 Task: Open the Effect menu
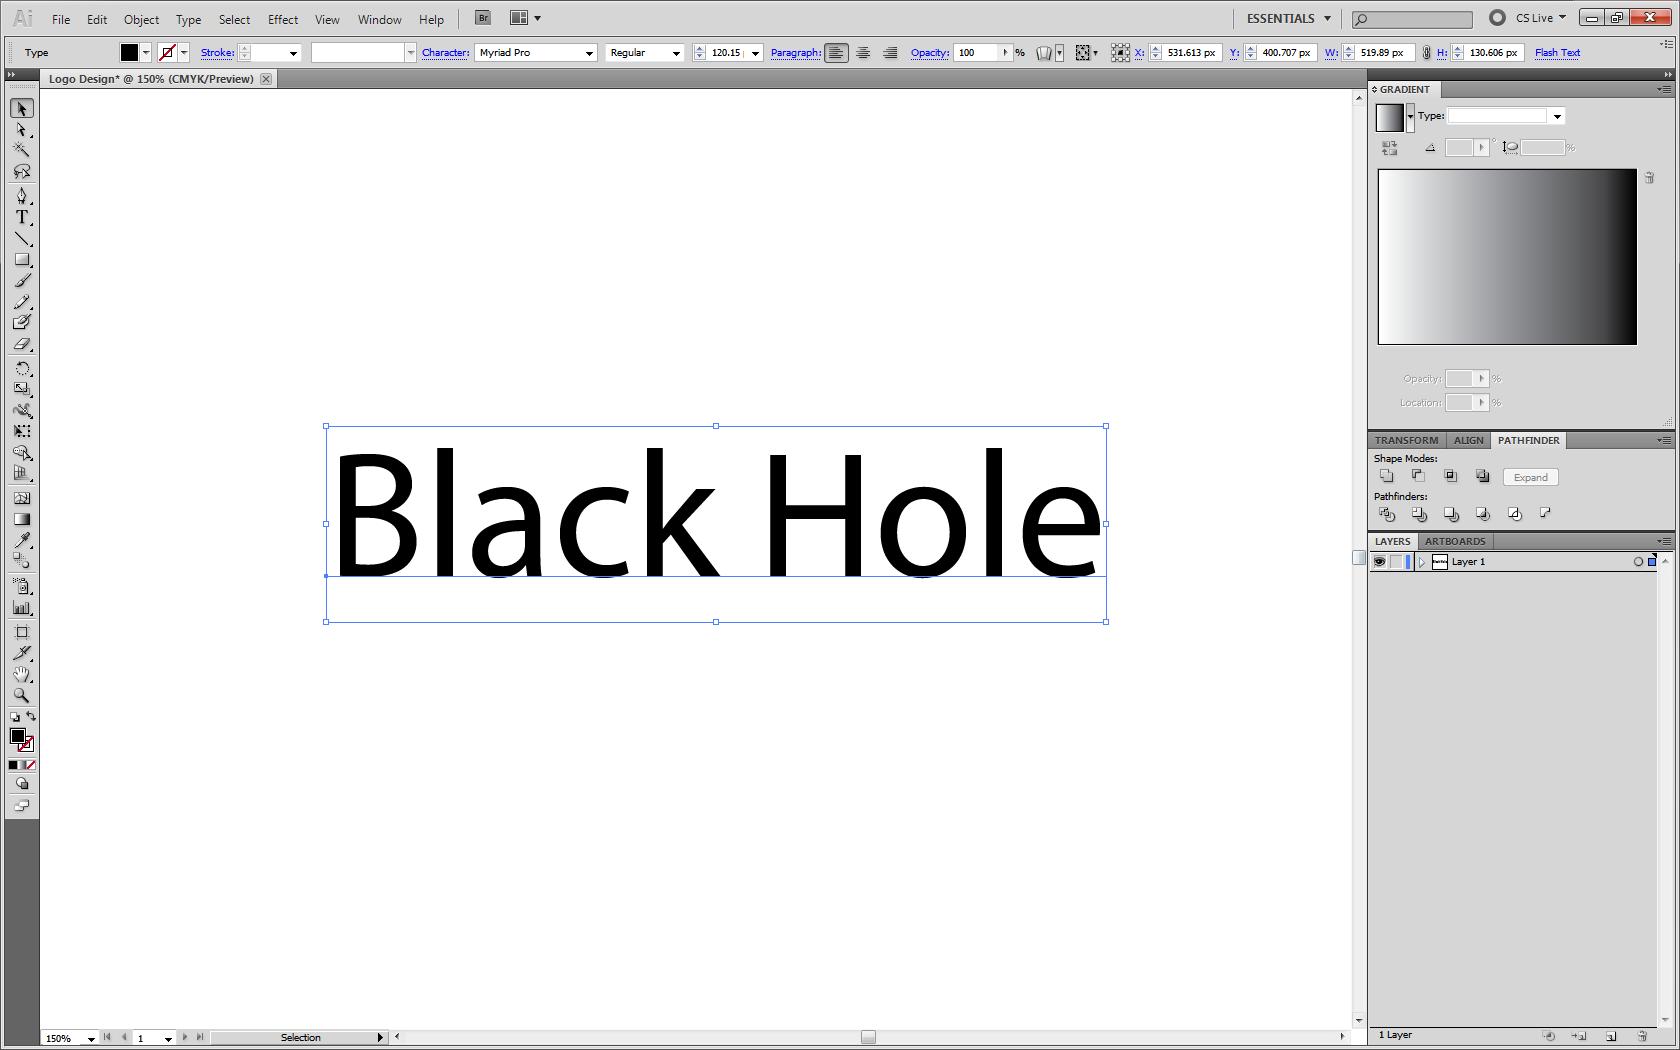tap(283, 19)
